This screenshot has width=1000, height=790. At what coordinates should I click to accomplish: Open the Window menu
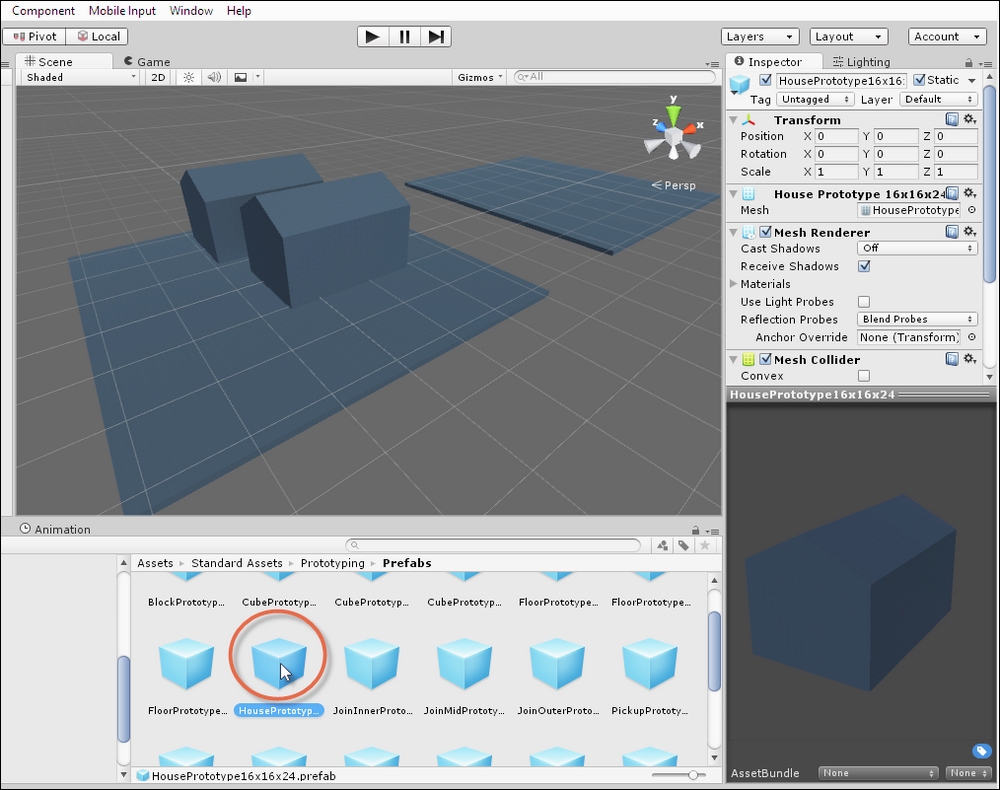(191, 11)
